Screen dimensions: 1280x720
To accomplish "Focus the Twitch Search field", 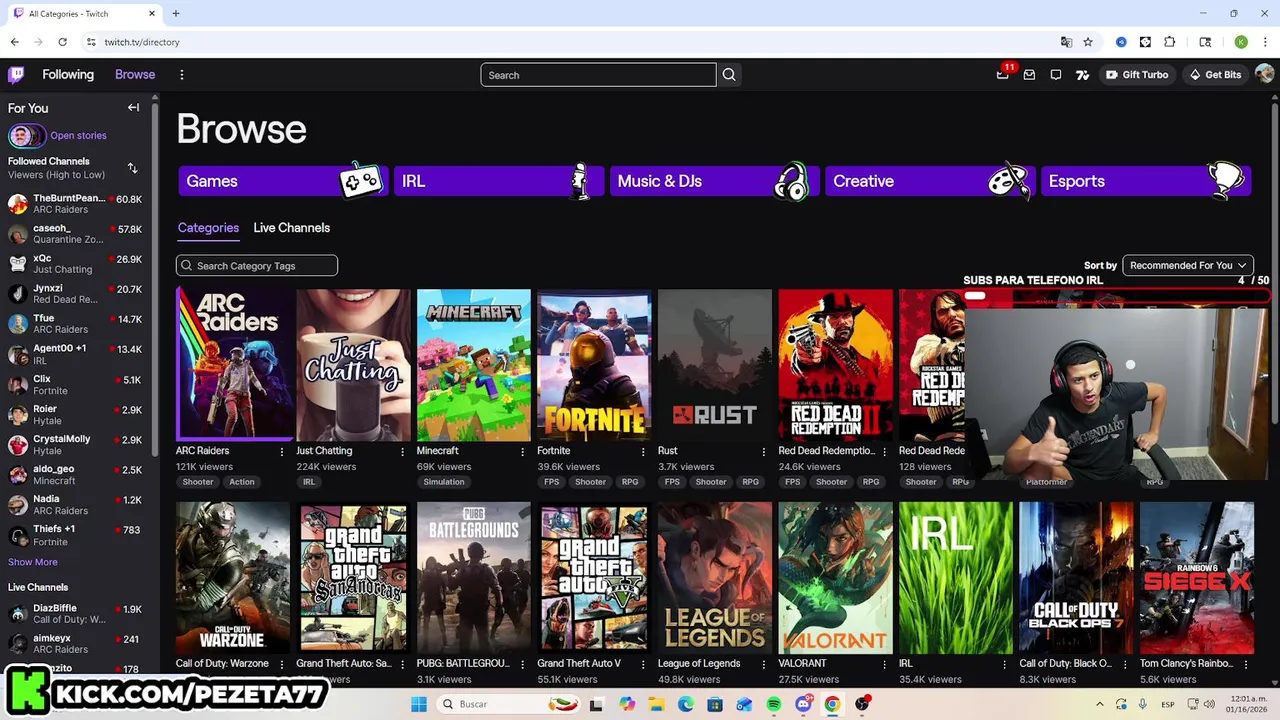I will [x=598, y=75].
